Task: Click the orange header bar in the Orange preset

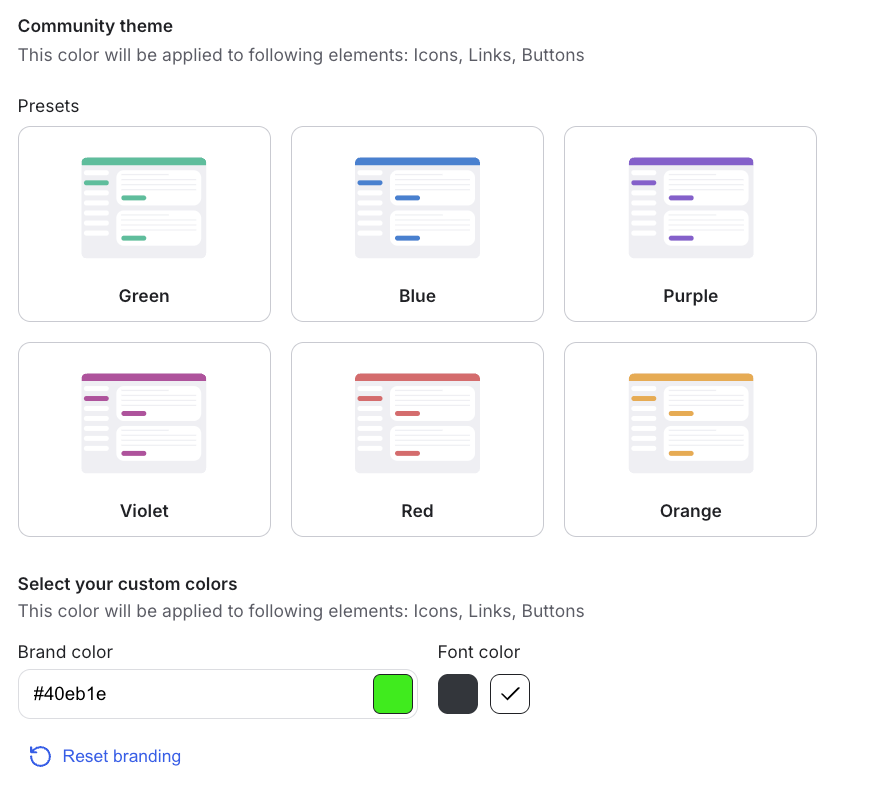Action: (x=690, y=375)
